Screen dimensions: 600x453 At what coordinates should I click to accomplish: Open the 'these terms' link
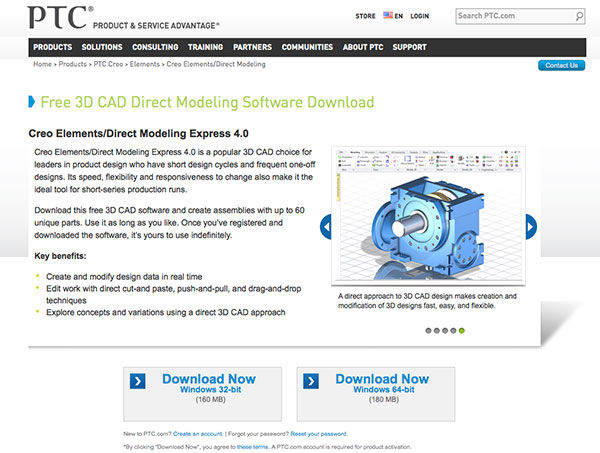click(253, 446)
